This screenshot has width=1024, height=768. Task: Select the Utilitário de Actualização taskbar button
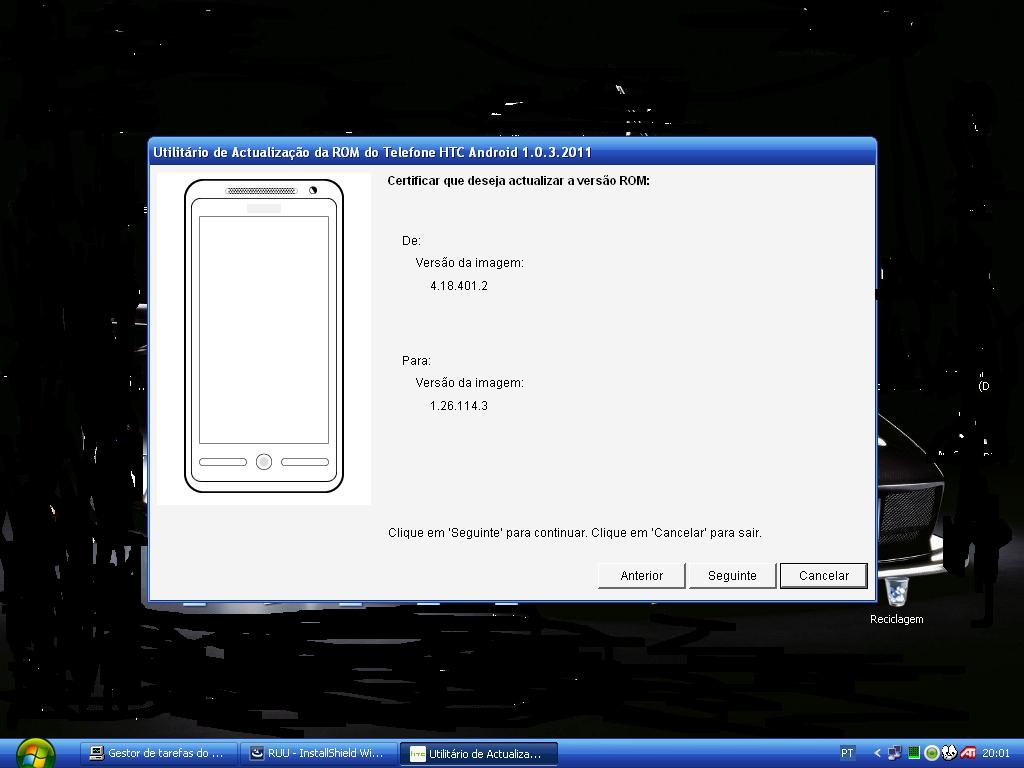(479, 754)
